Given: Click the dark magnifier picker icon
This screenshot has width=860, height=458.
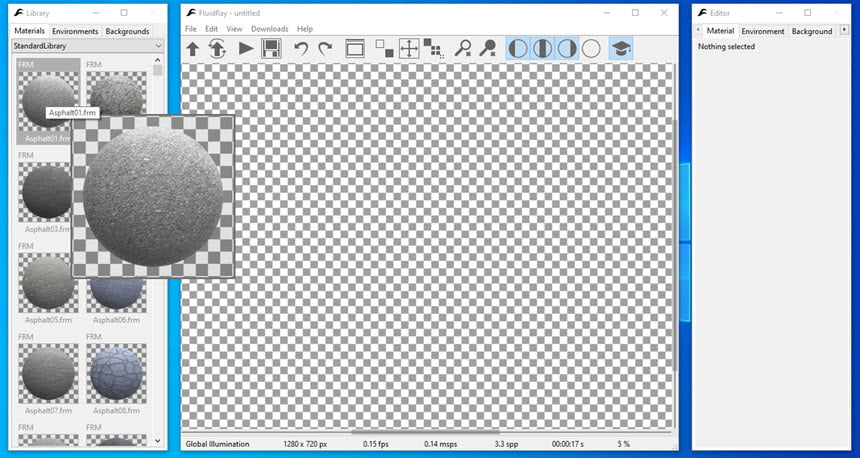Looking at the screenshot, I should pyautogui.click(x=488, y=49).
